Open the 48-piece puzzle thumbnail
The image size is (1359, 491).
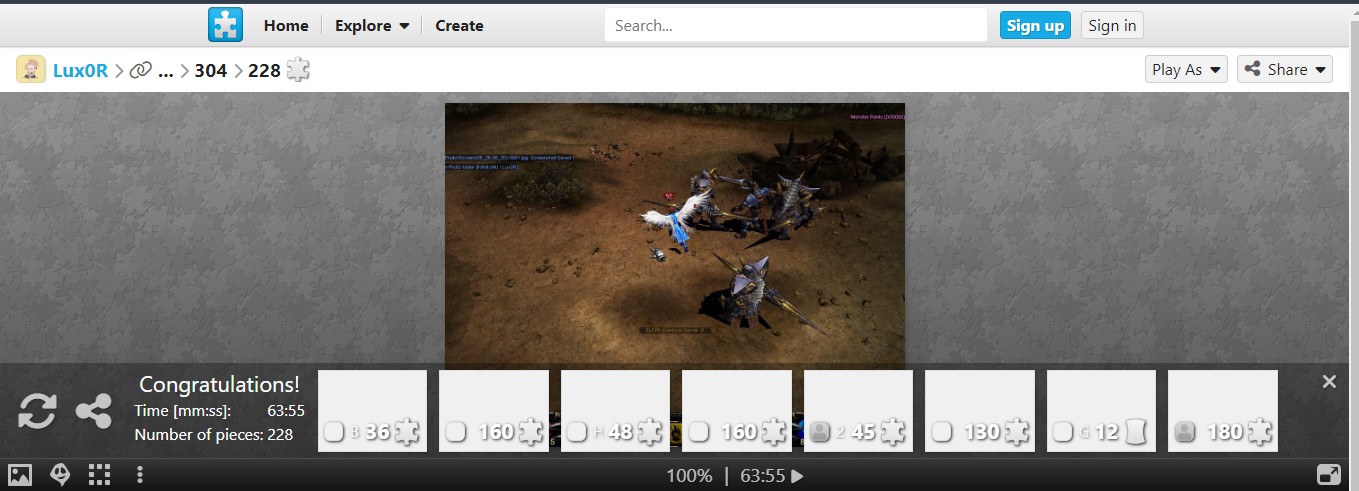point(615,411)
